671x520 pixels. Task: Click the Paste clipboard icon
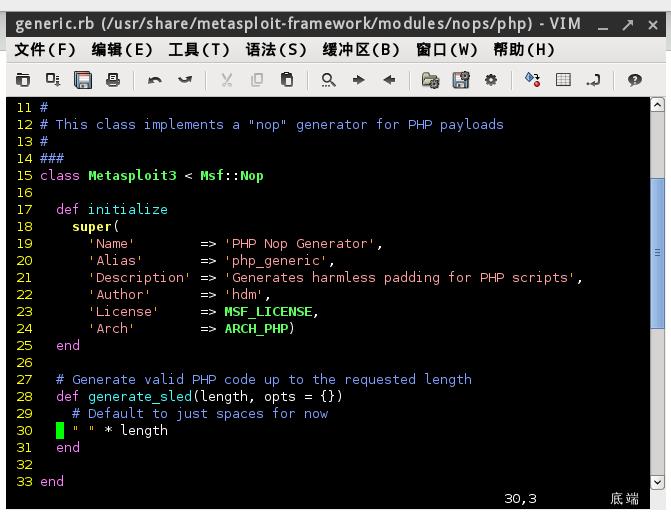tap(287, 80)
